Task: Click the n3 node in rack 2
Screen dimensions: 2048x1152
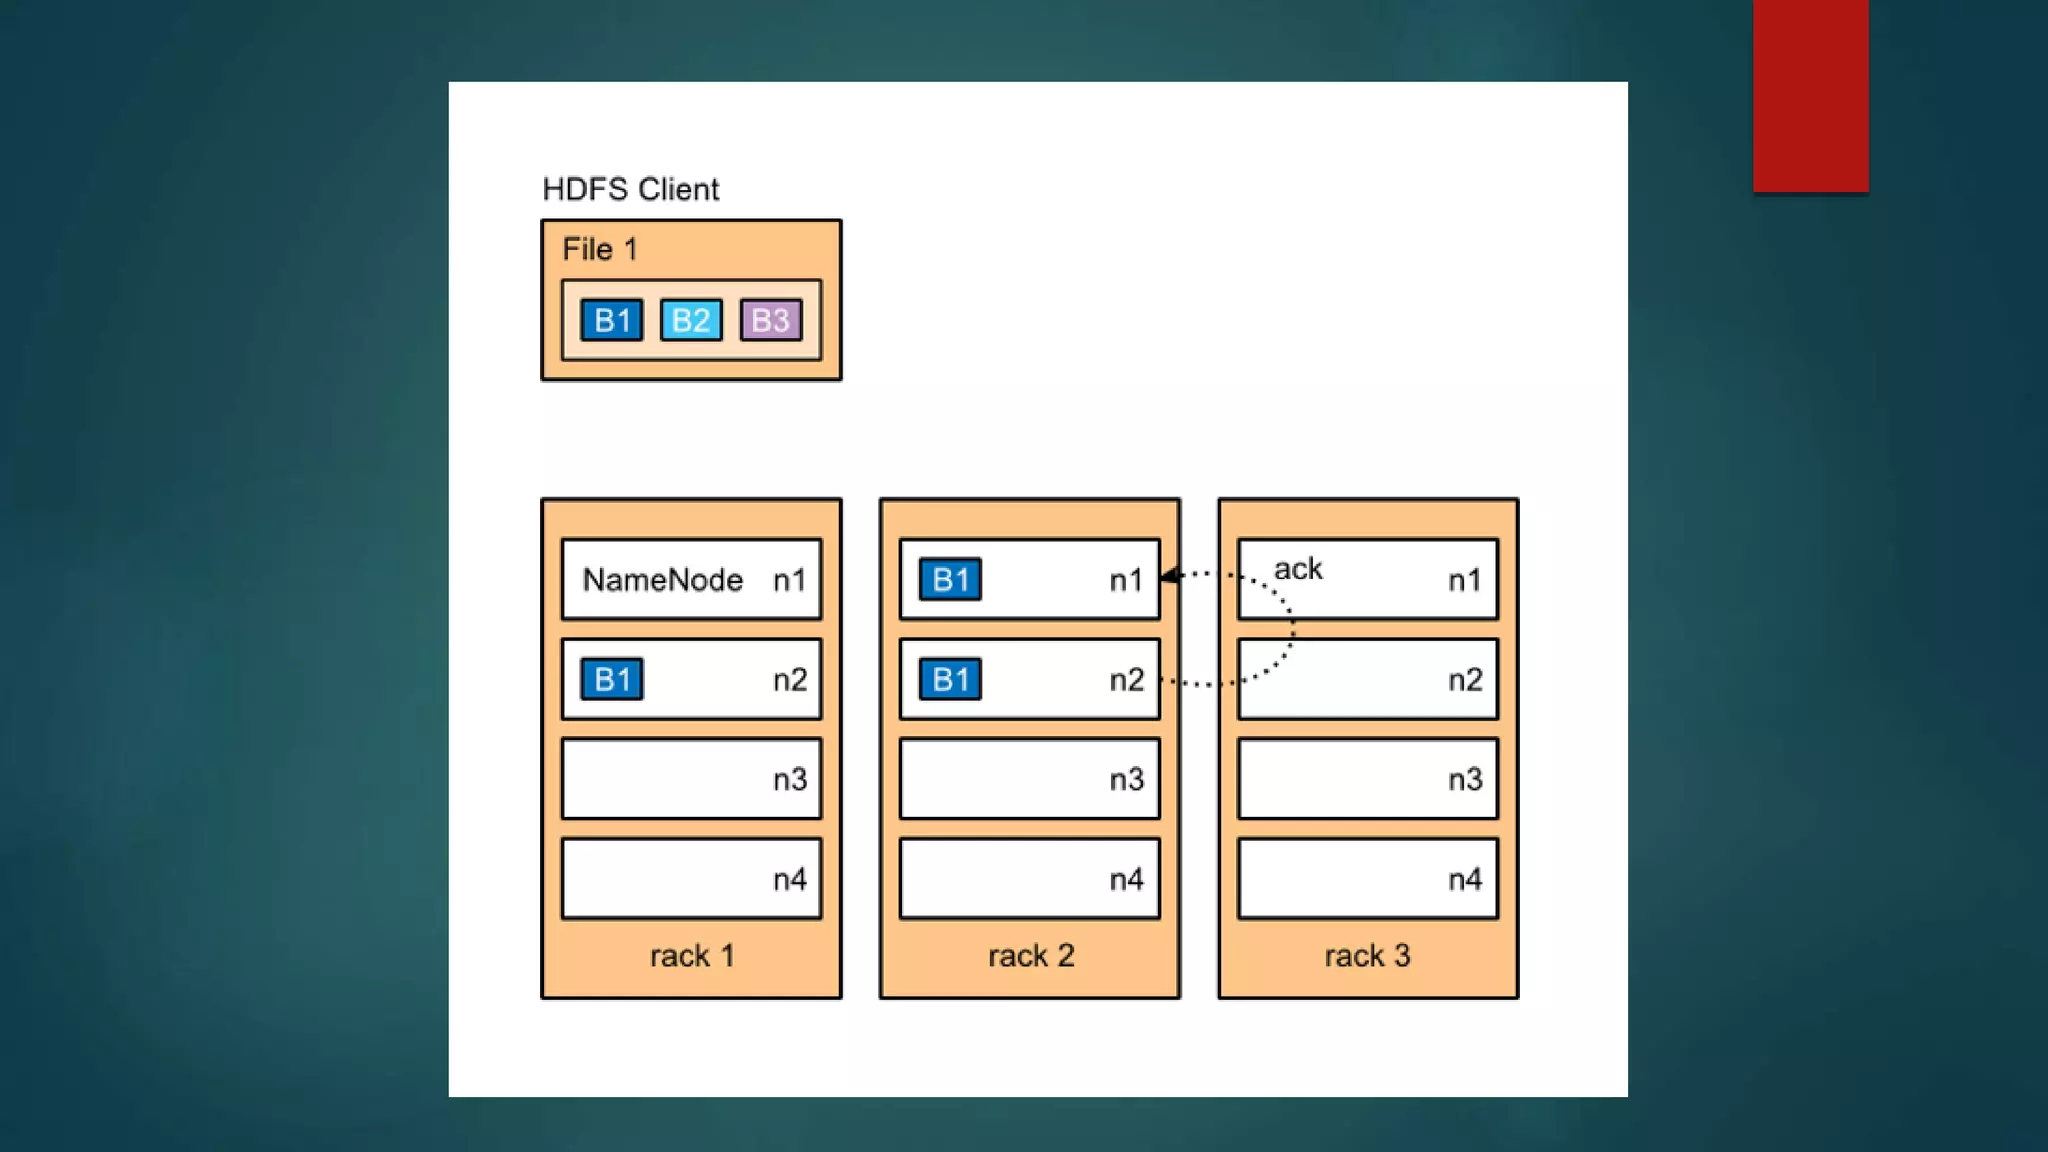Action: 1029,779
